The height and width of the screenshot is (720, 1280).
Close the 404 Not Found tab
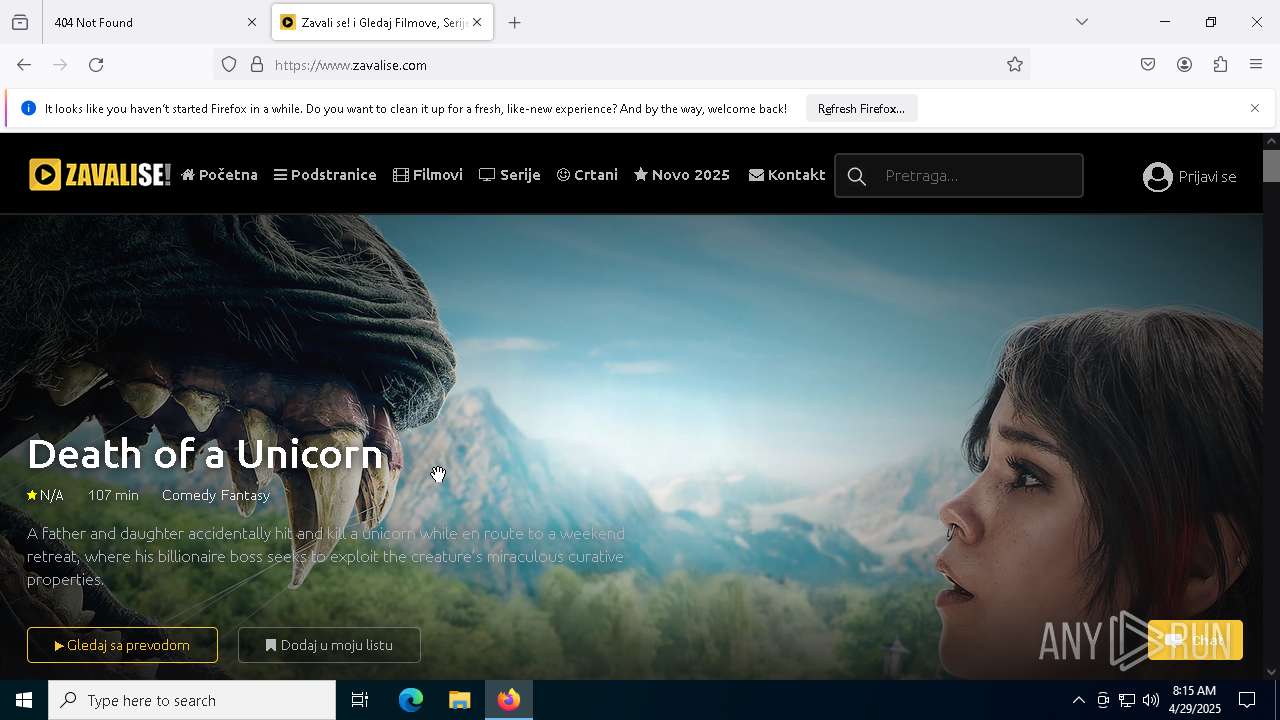tap(252, 22)
